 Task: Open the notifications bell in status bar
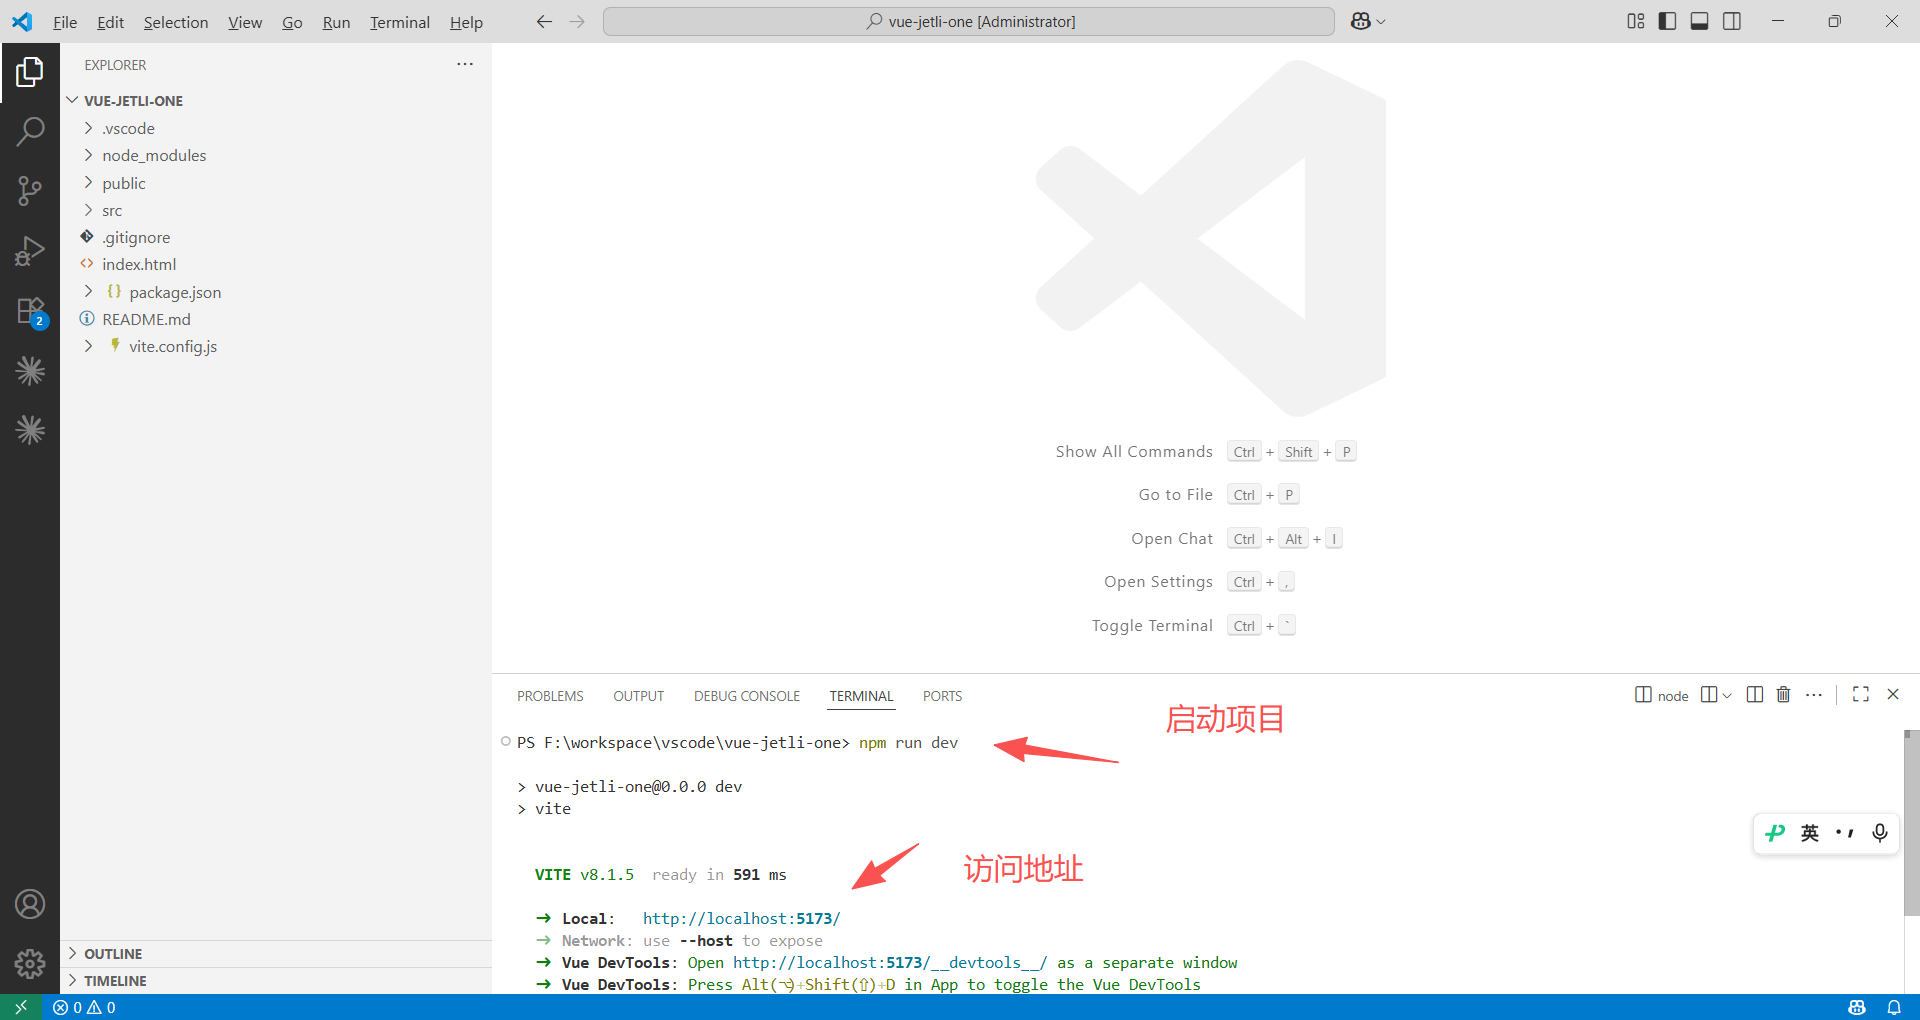(1894, 1007)
